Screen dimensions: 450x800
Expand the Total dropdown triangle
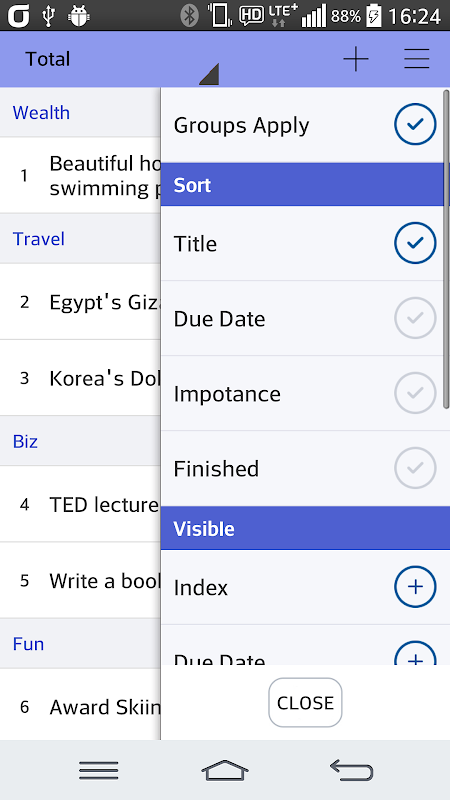coord(209,74)
